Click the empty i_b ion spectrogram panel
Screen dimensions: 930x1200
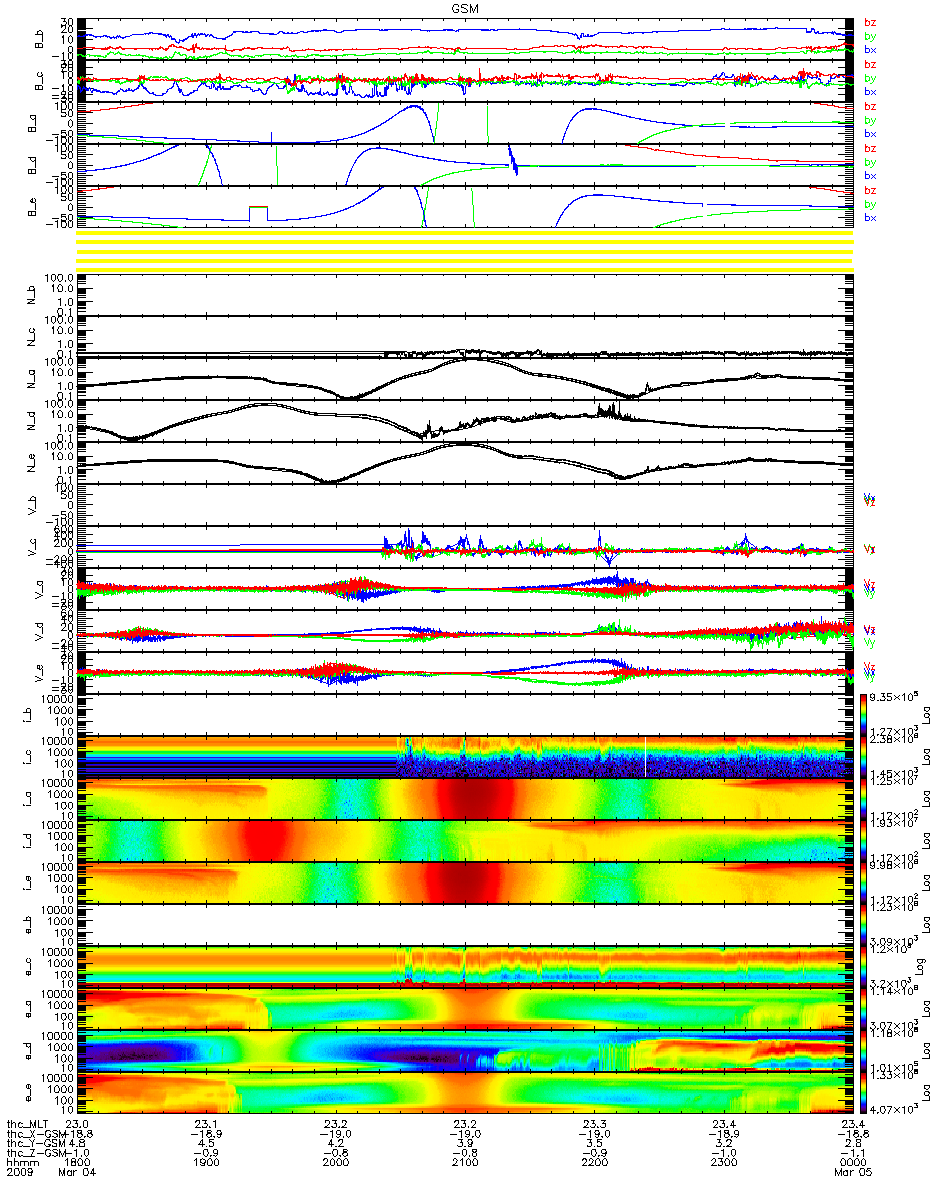point(466,715)
